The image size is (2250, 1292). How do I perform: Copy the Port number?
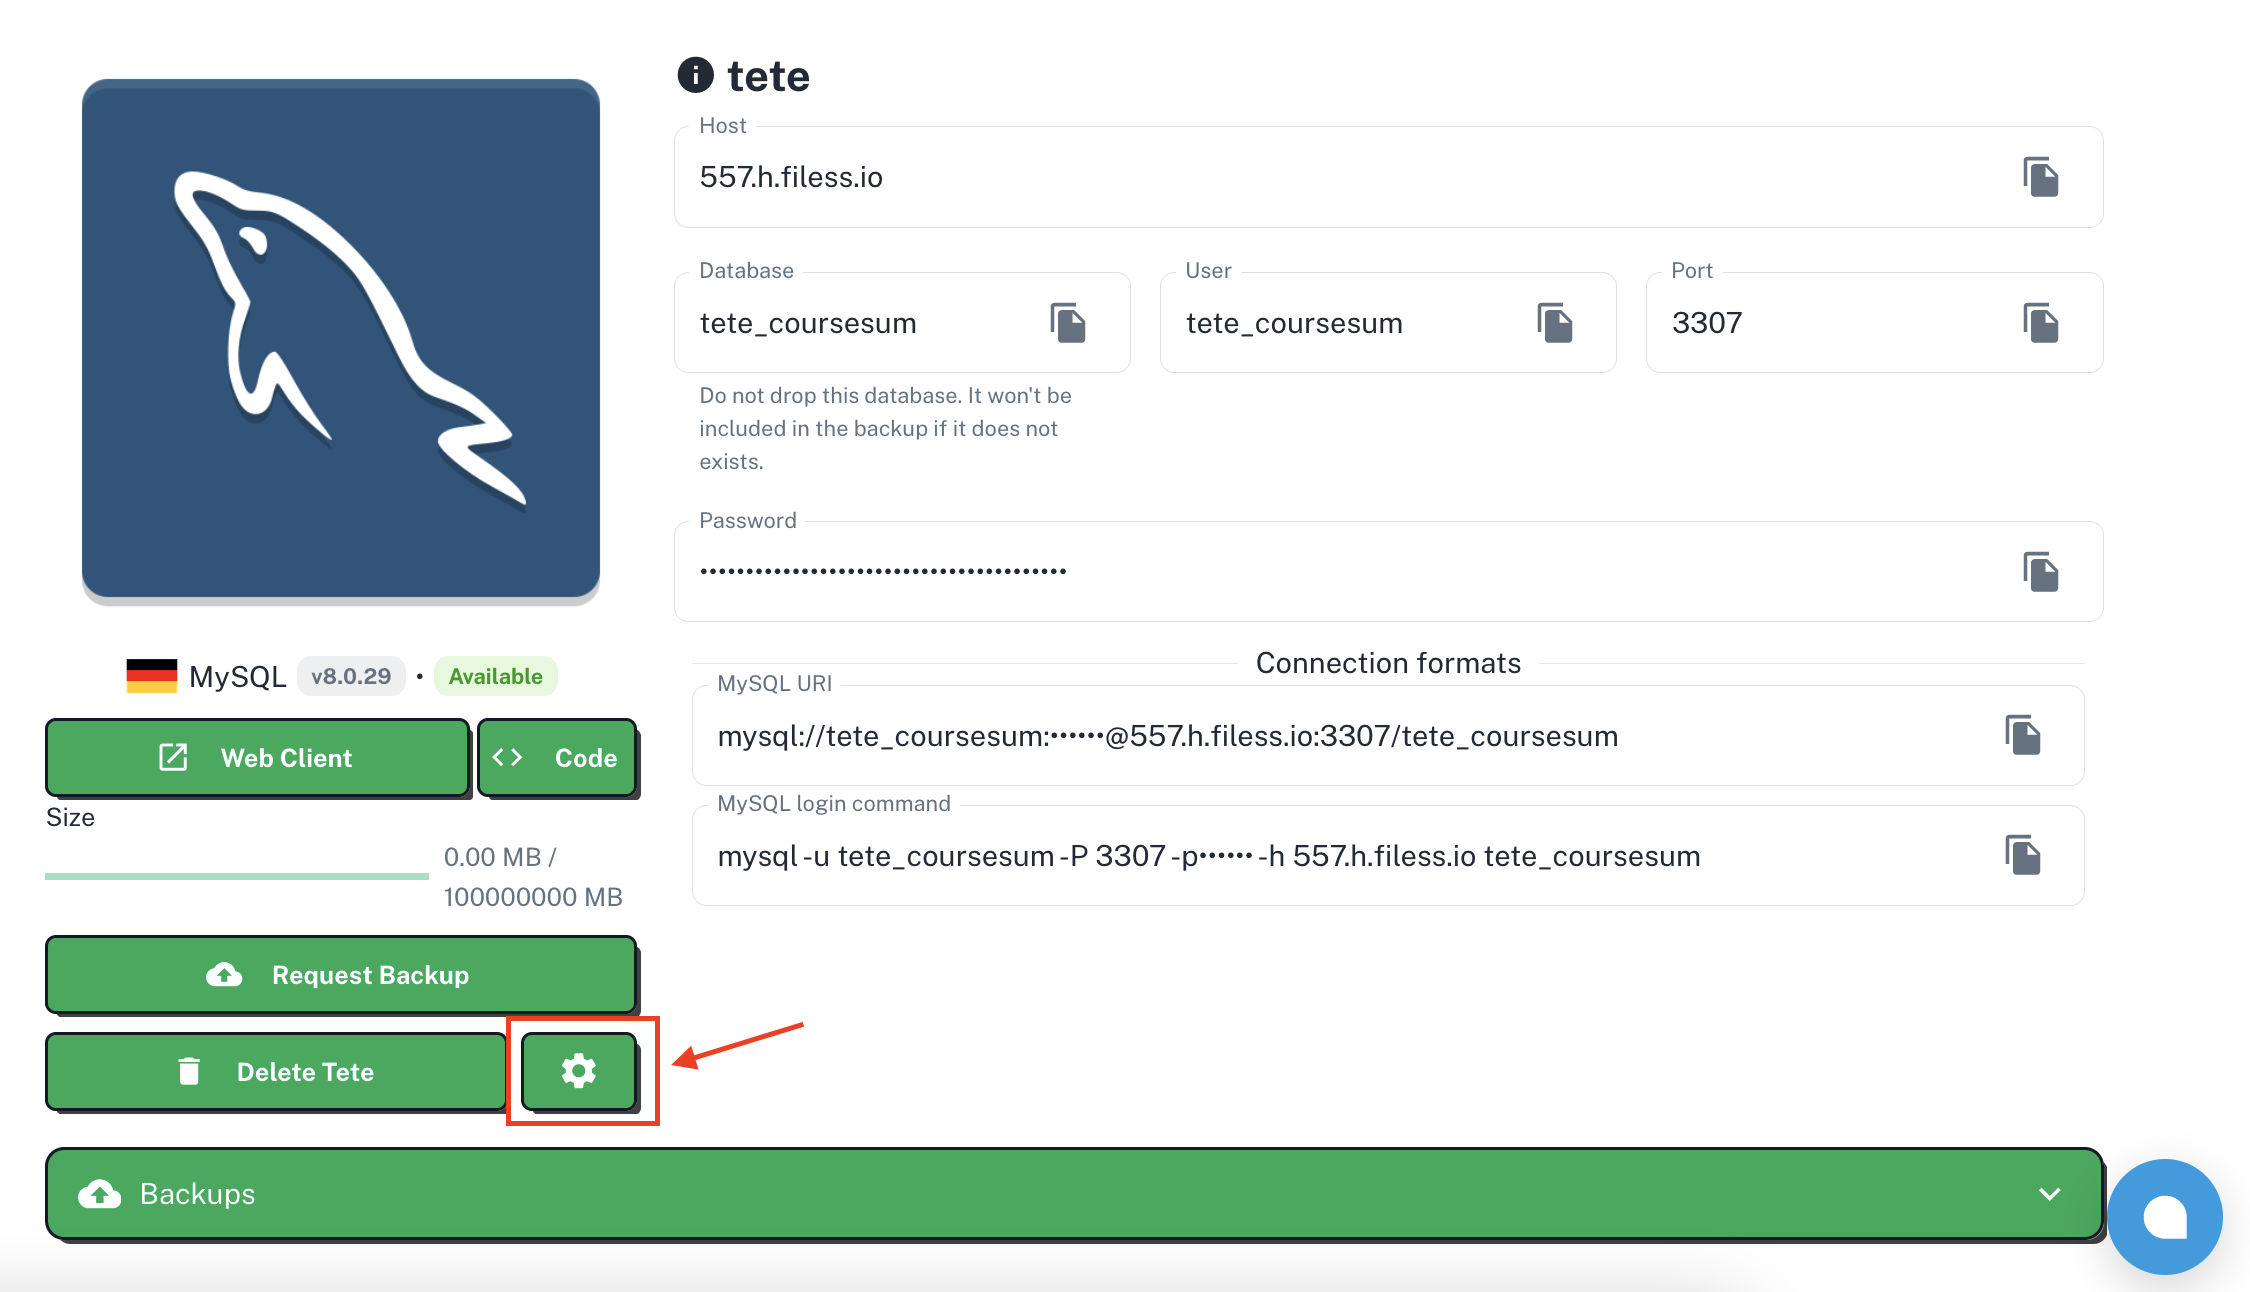point(2040,323)
